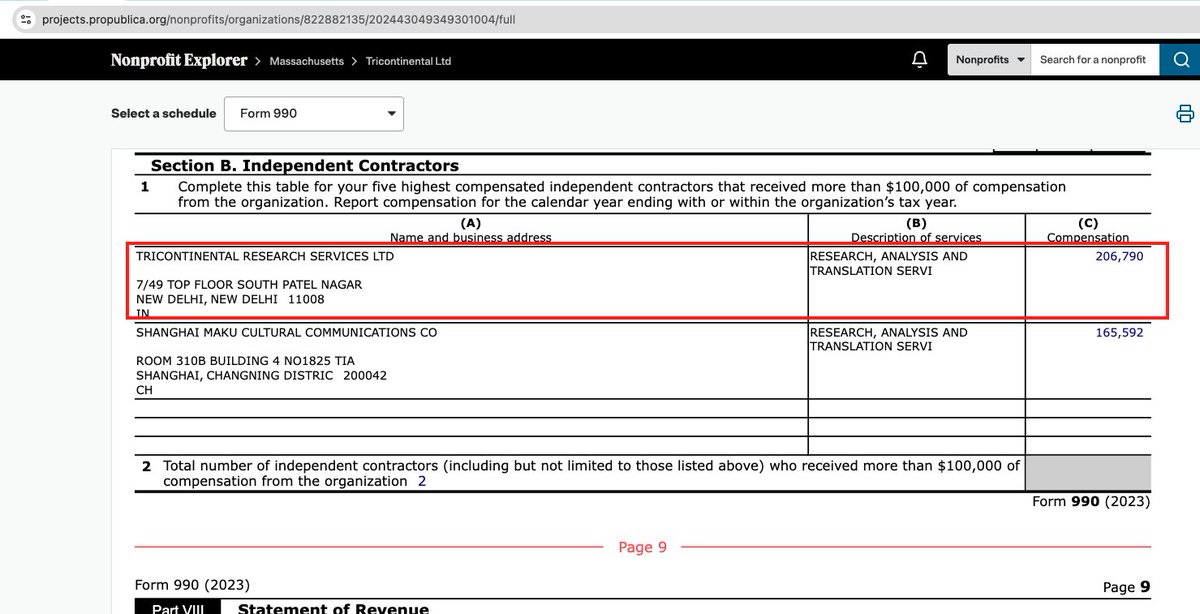Click the Section B. Independent Contractors heading
The height and width of the screenshot is (614, 1200).
(x=305, y=166)
